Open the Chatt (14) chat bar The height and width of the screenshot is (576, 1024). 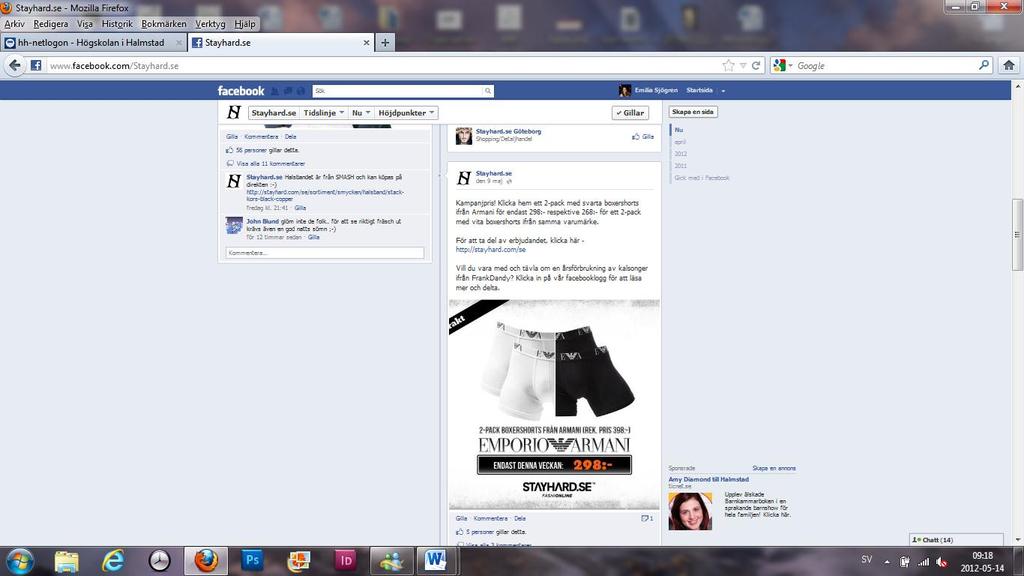pyautogui.click(x=955, y=540)
